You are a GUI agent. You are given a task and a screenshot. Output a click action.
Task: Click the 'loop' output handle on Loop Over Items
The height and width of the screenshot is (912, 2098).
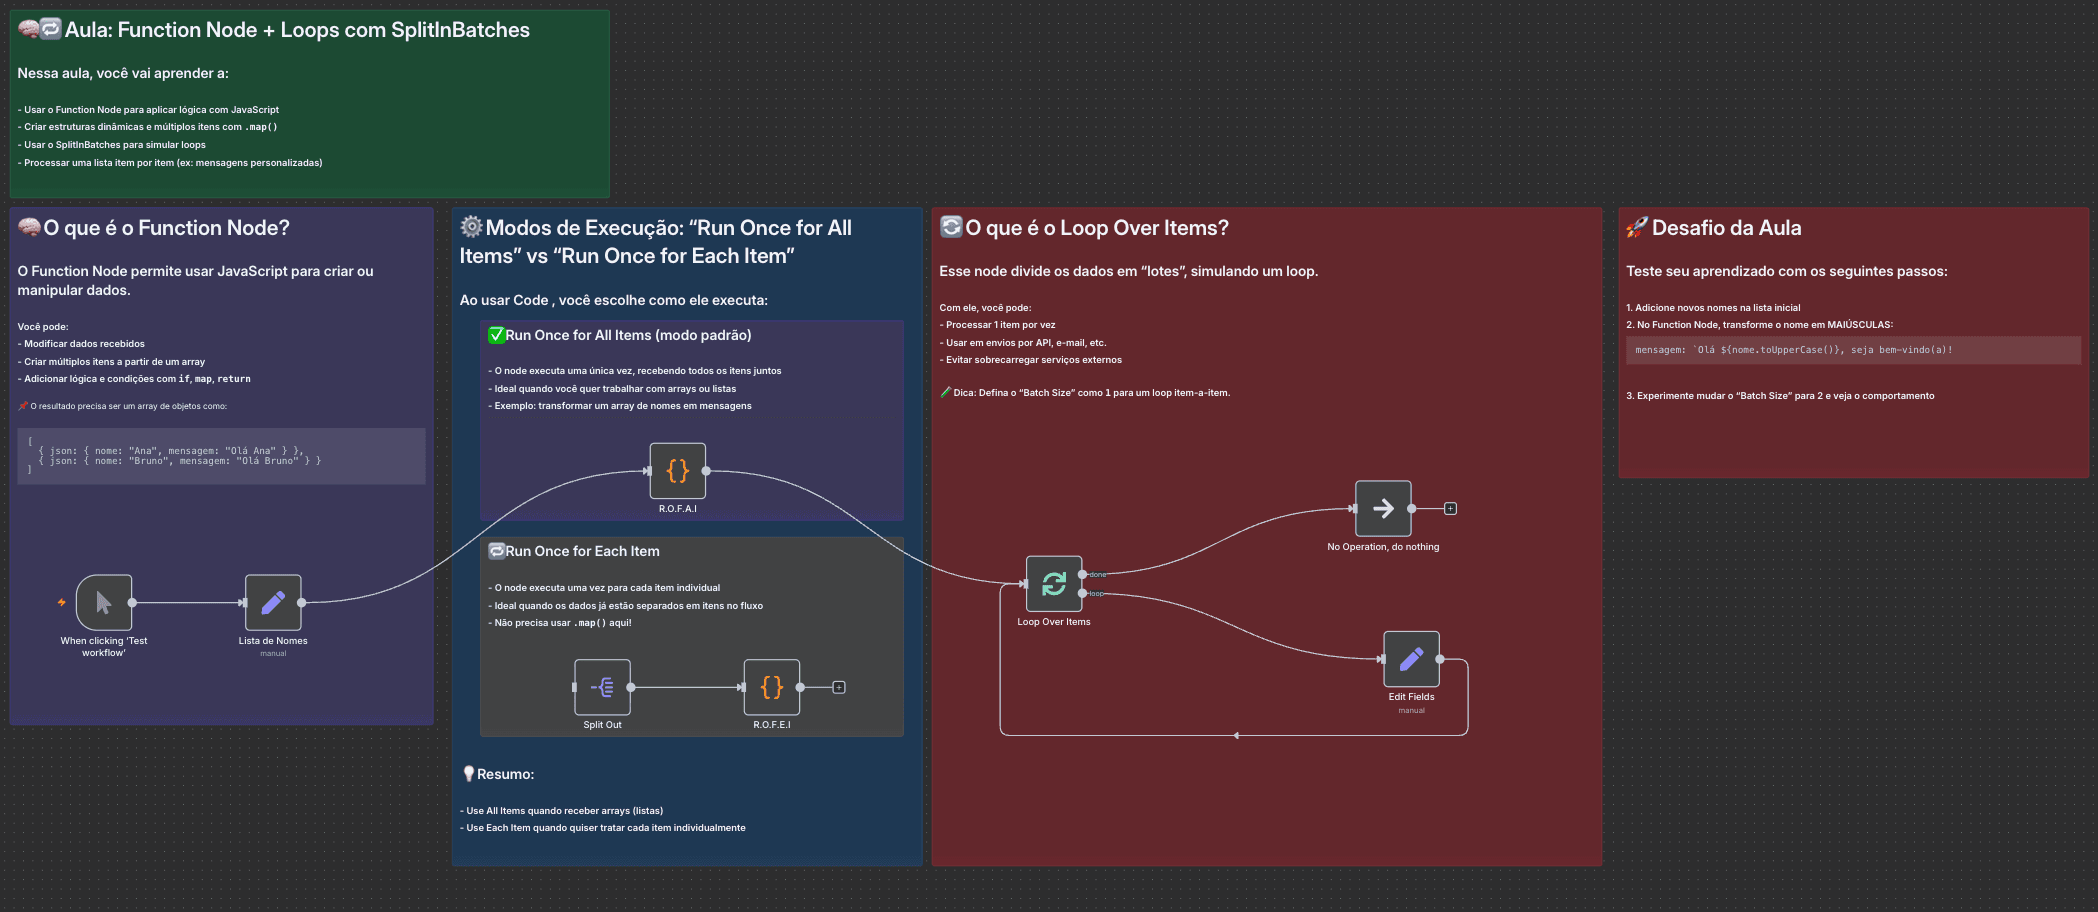tap(1083, 594)
